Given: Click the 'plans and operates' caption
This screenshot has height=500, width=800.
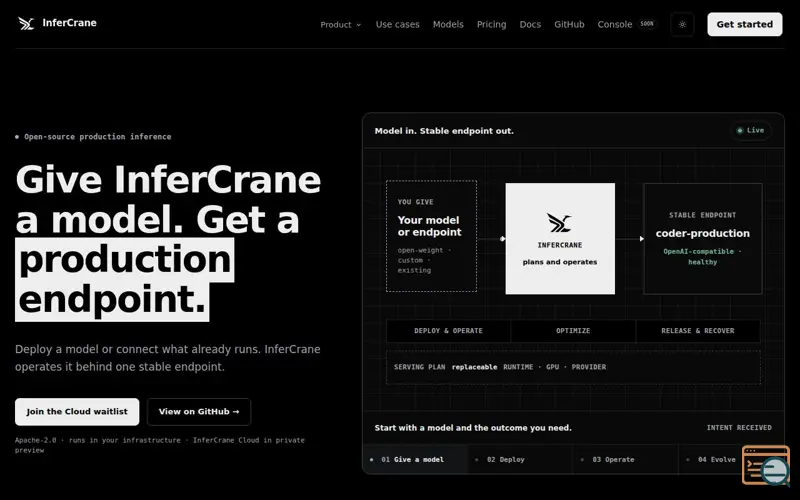Looking at the screenshot, I should pyautogui.click(x=560, y=262).
